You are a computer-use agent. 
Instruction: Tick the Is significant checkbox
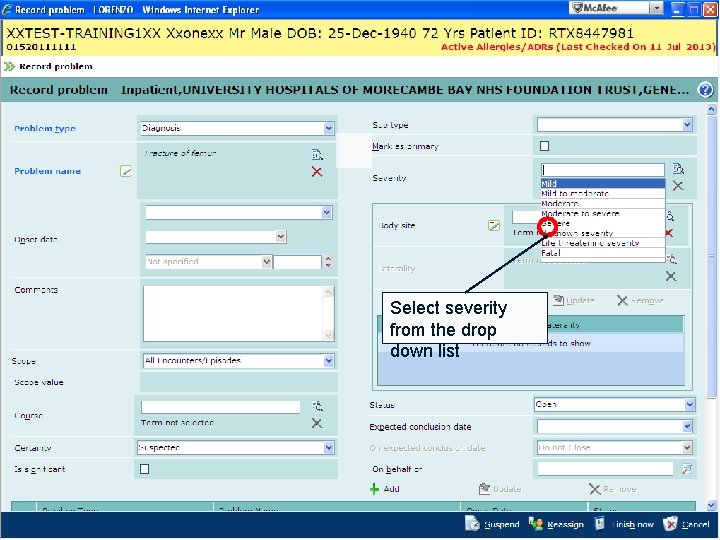[x=144, y=469]
